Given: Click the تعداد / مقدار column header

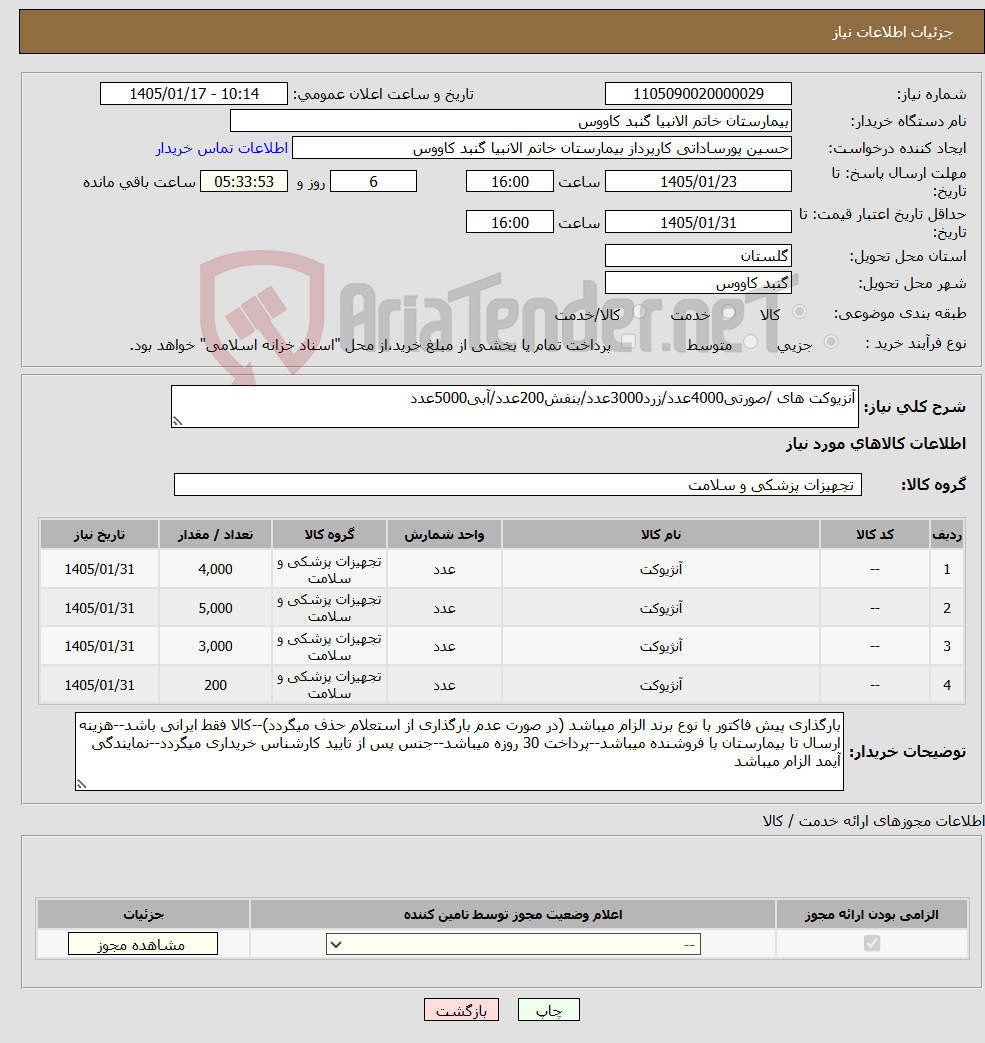Looking at the screenshot, I should click(215, 535).
